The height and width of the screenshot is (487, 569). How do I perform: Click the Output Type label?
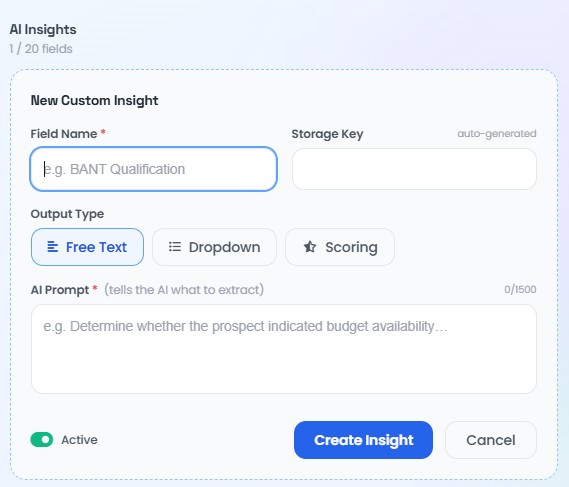coord(67,214)
